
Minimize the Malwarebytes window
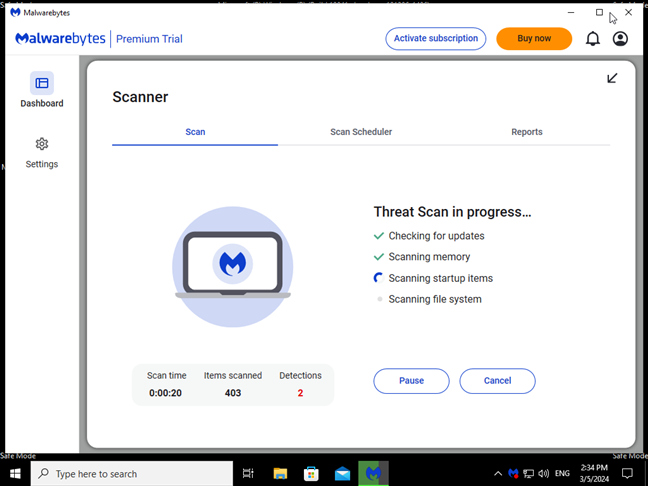571,12
